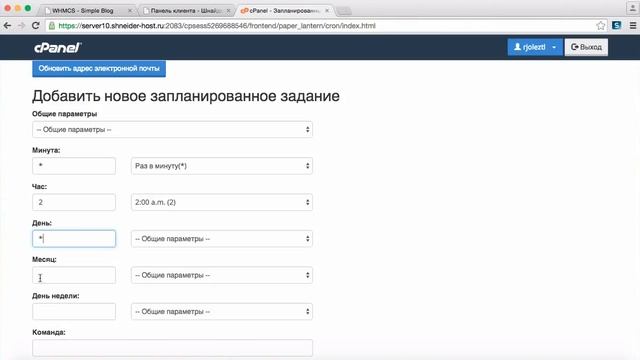
Task: Close the WHMCS Simple Blog tab
Action: point(130,11)
